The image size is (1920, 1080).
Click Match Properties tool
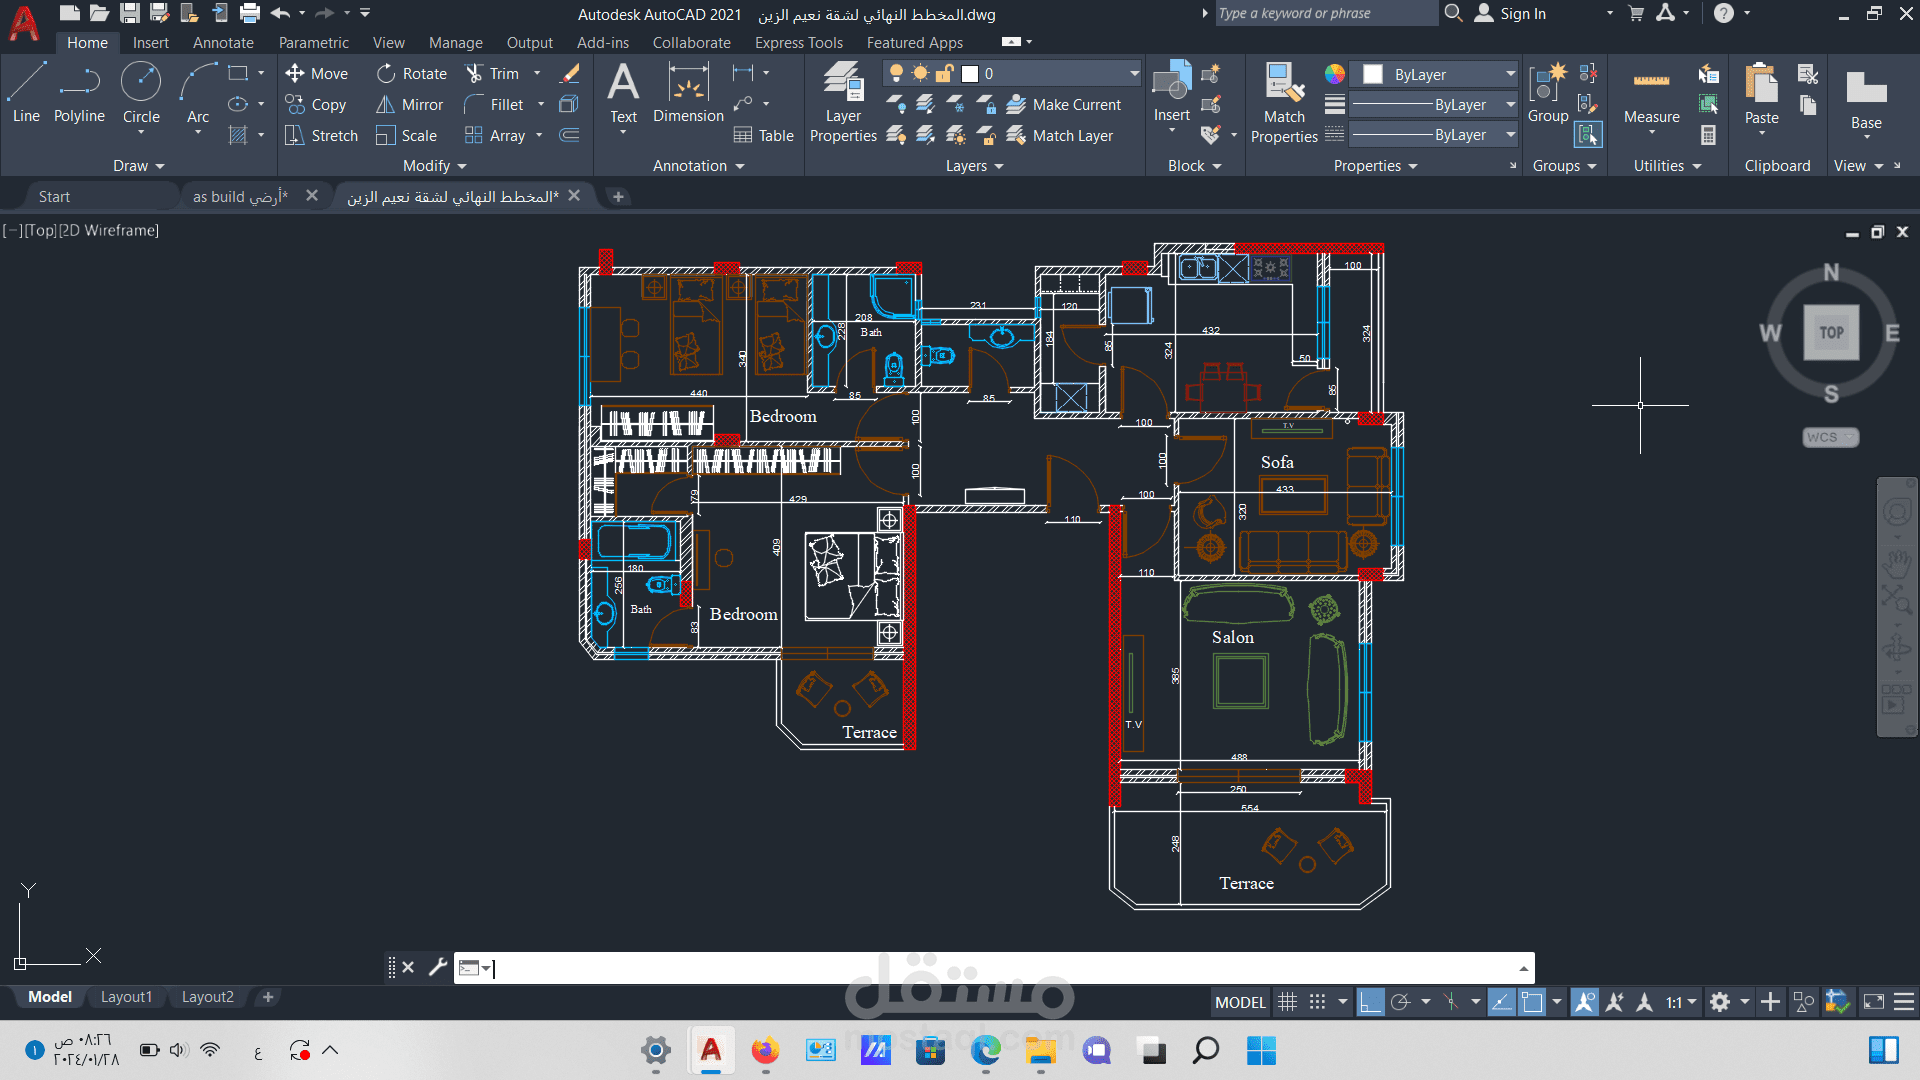pyautogui.click(x=1284, y=102)
